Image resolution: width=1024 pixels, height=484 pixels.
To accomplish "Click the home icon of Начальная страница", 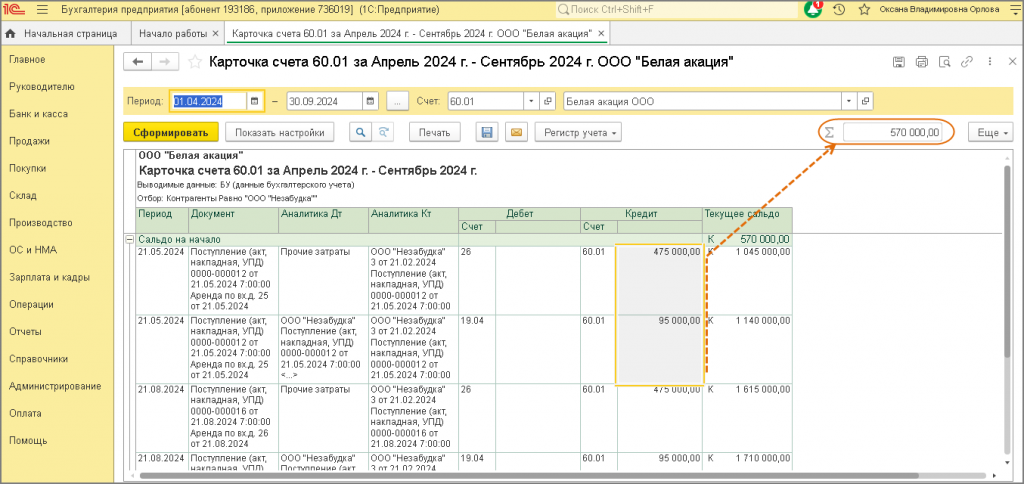I will coord(10,33).
